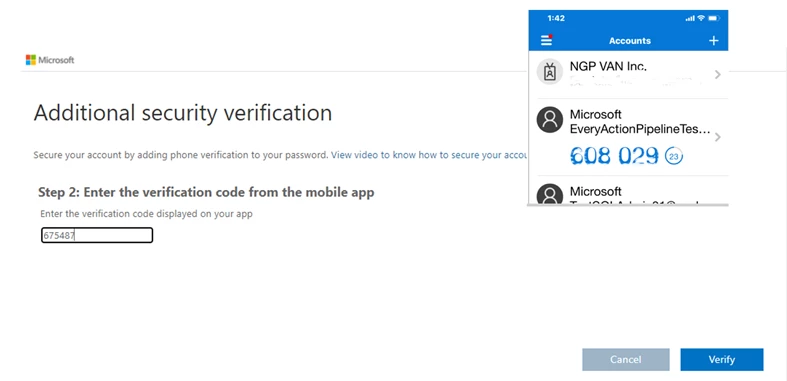Tap the 608 029 code
Viewport: 787px width, 381px height.
[614, 157]
